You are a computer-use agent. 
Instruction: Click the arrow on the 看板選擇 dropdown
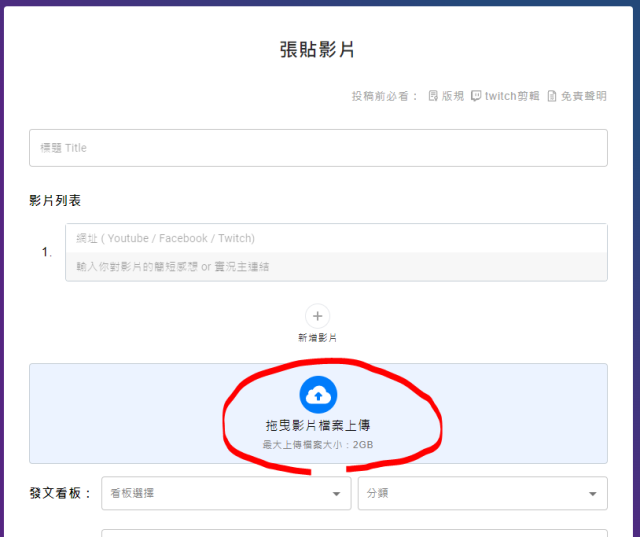click(x=336, y=493)
